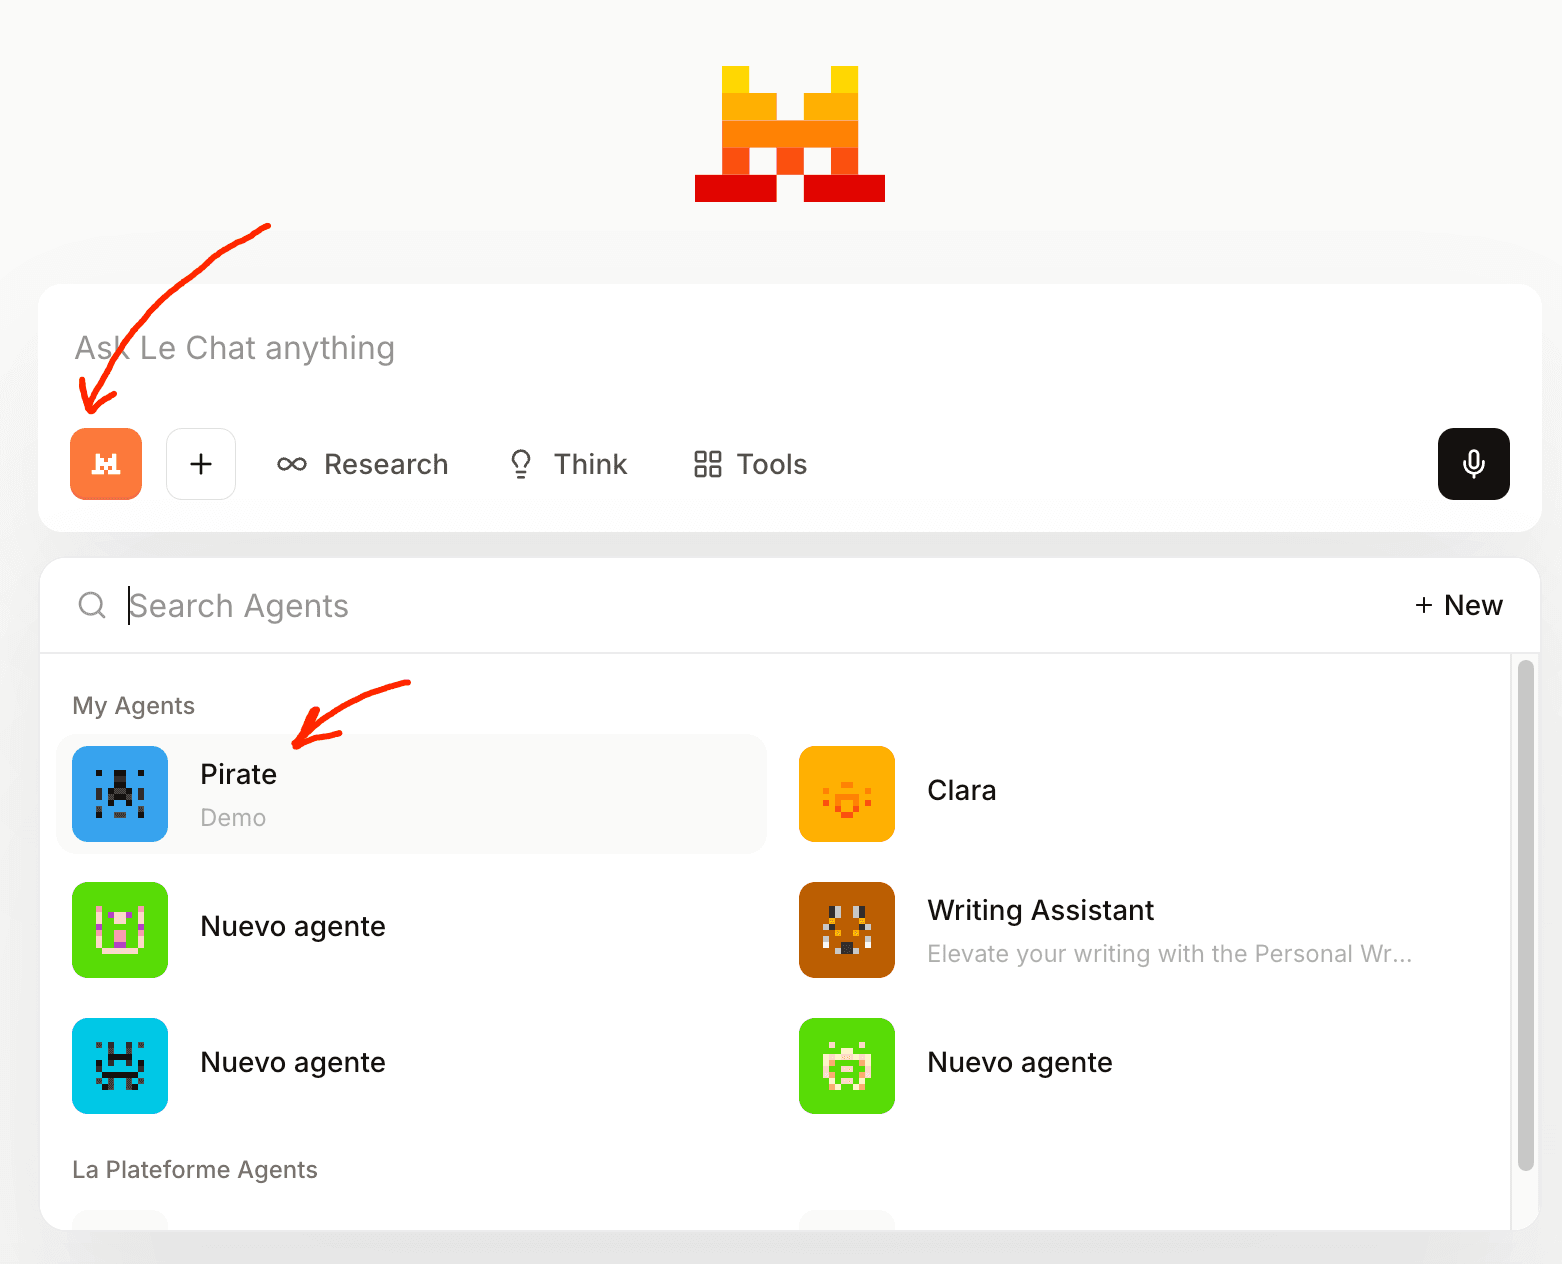
Task: Click the plus attachment button
Action: coord(201,464)
